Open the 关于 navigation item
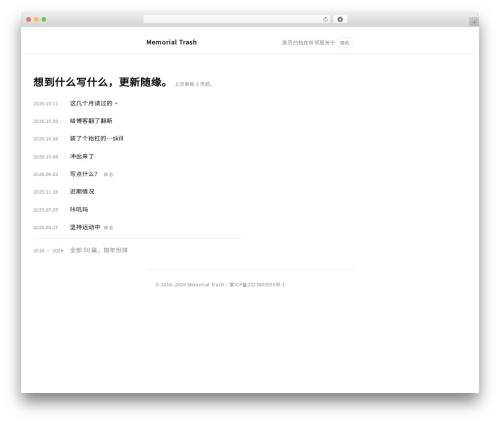 coord(330,43)
